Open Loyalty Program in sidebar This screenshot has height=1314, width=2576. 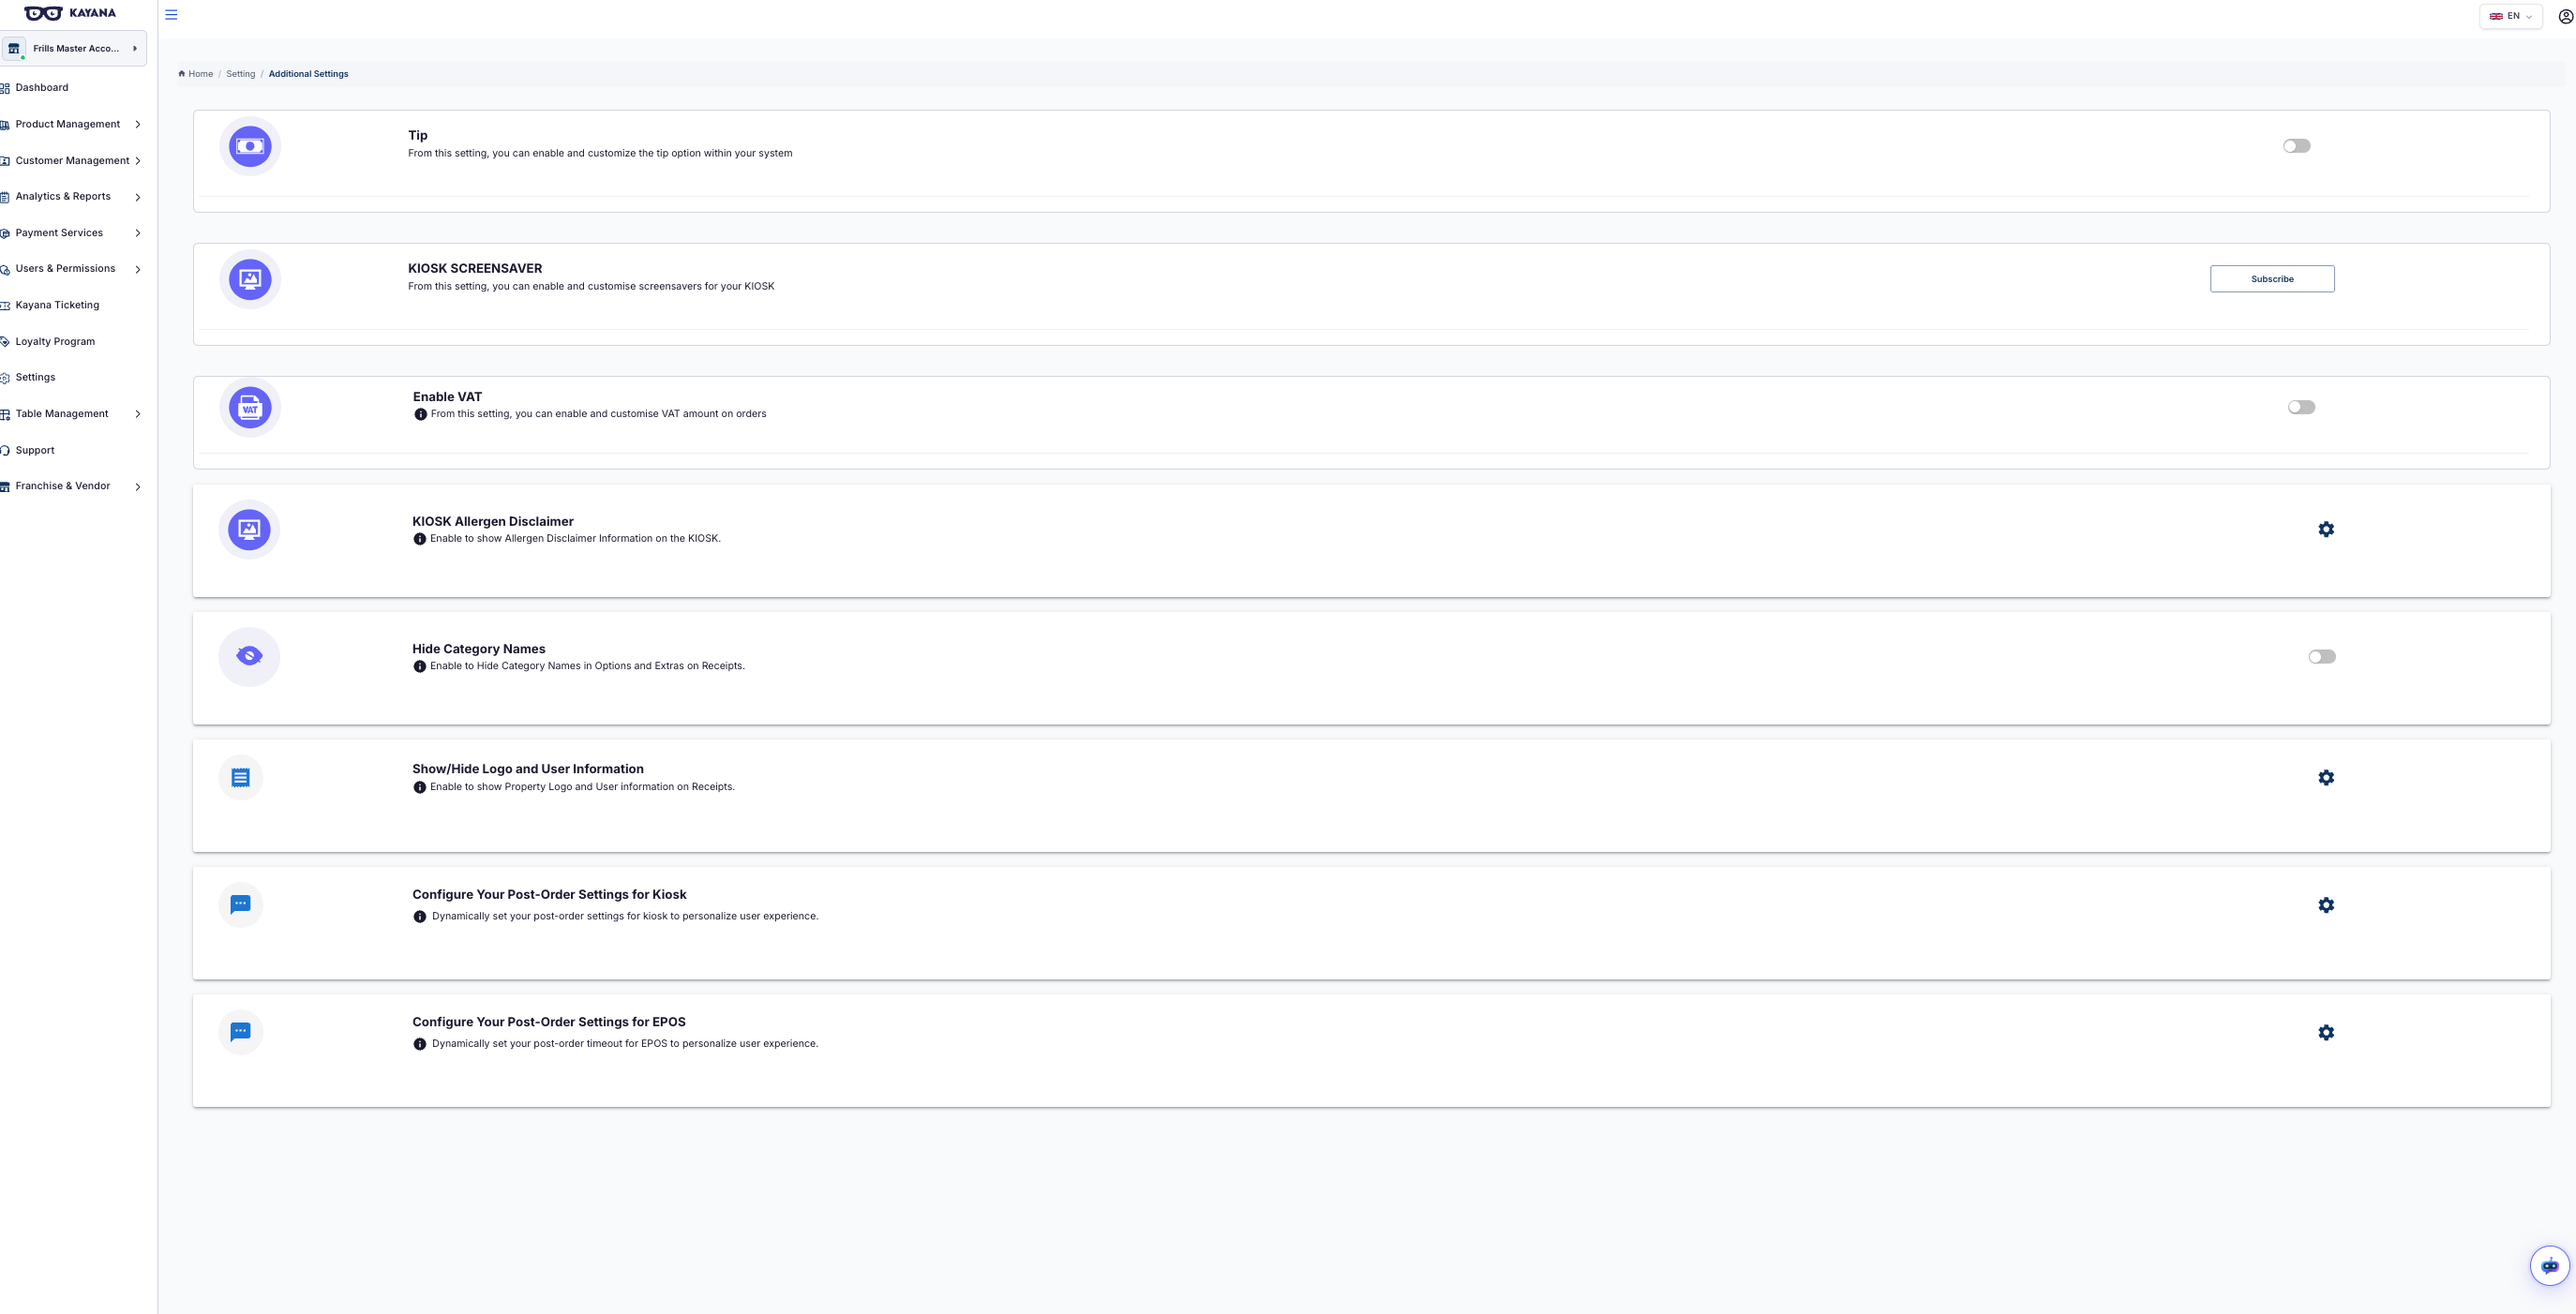(x=55, y=342)
